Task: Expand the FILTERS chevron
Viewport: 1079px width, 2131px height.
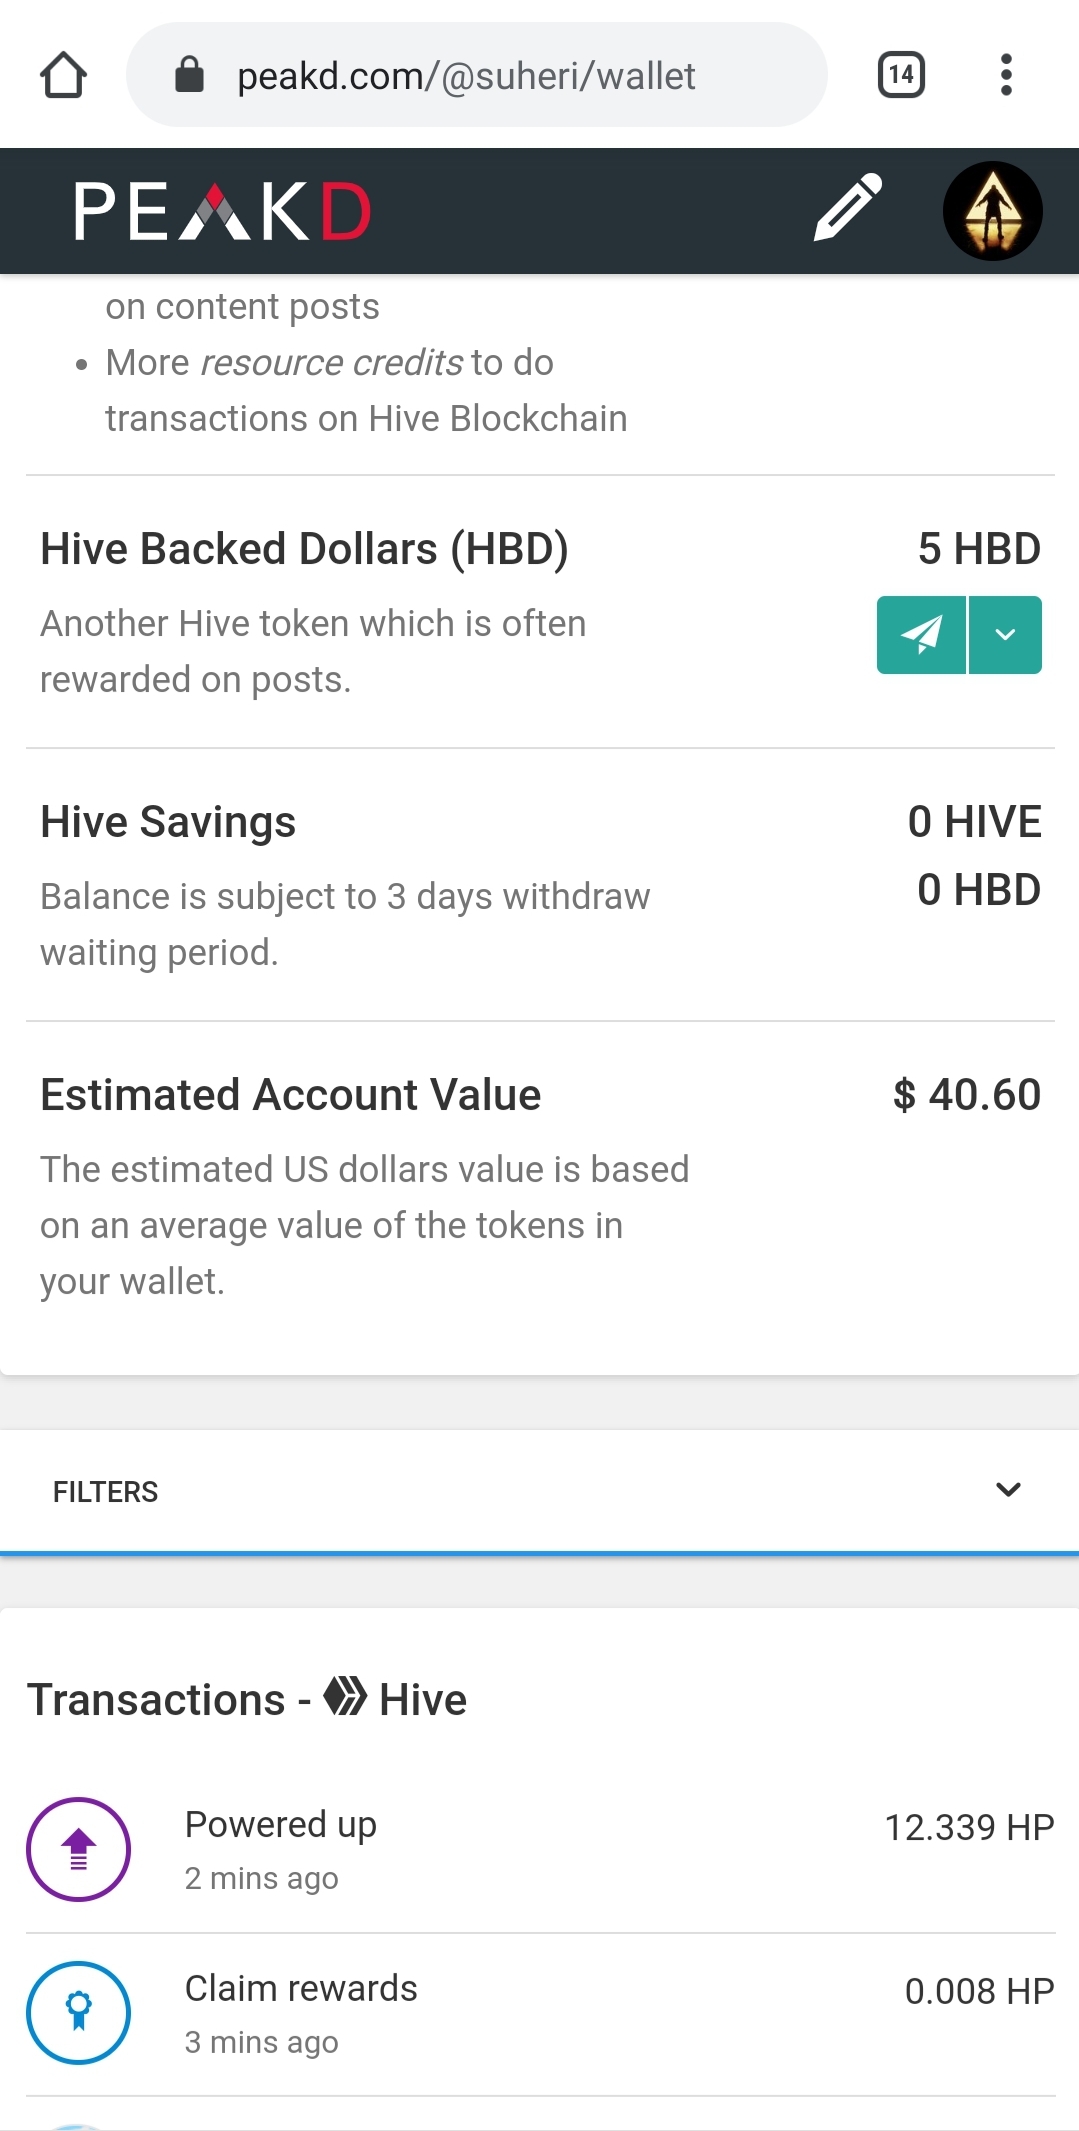Action: (1008, 1490)
